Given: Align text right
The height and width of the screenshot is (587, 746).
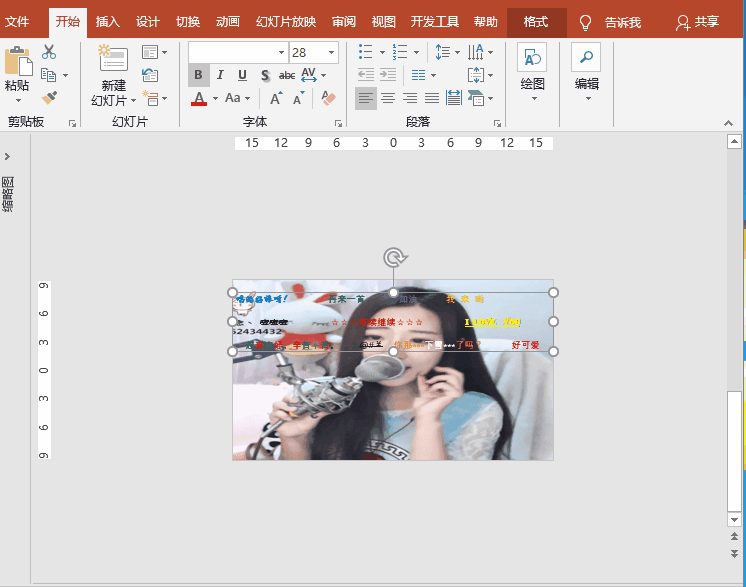Looking at the screenshot, I should (x=410, y=98).
